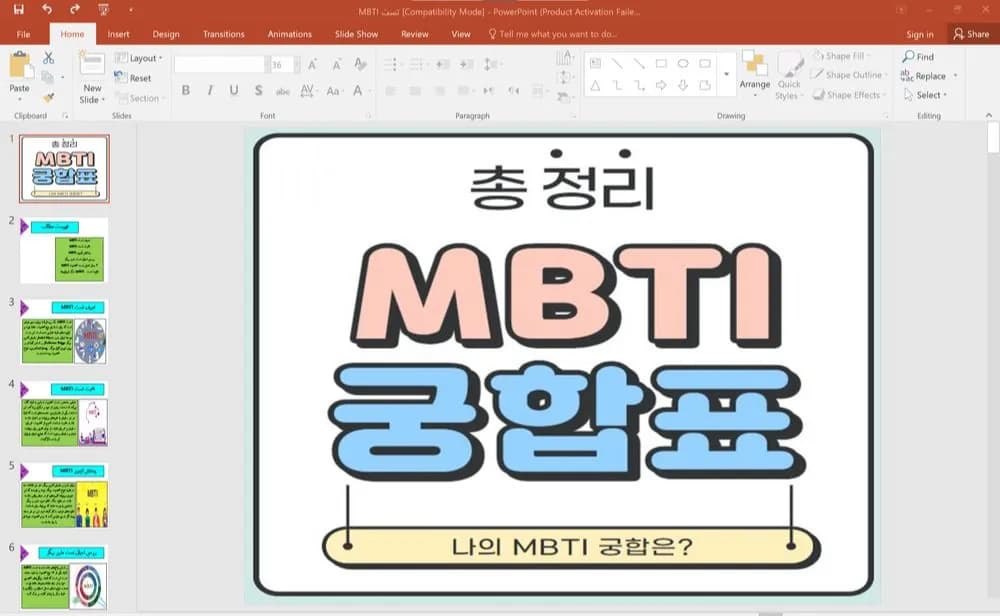Open the font size combo box

click(284, 64)
